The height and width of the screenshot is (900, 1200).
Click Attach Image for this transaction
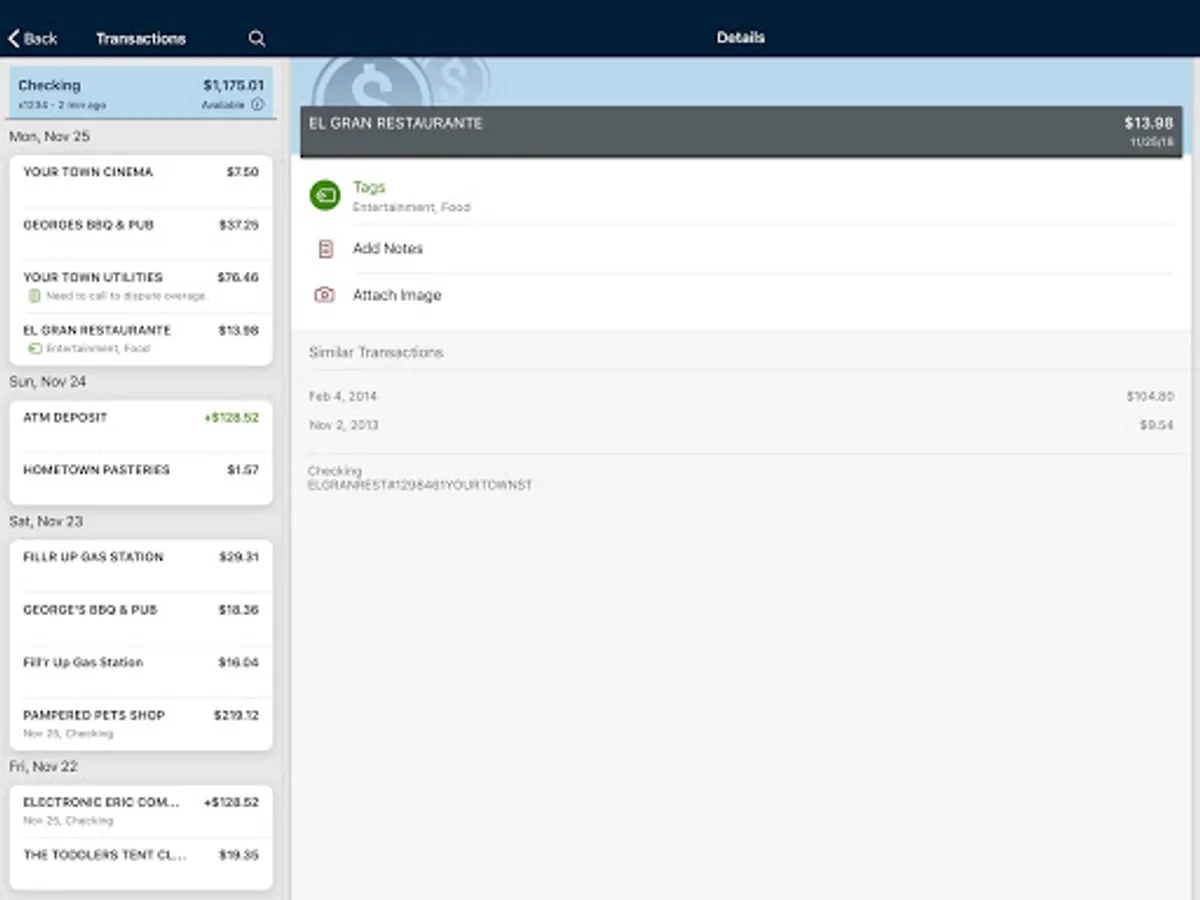[397, 294]
